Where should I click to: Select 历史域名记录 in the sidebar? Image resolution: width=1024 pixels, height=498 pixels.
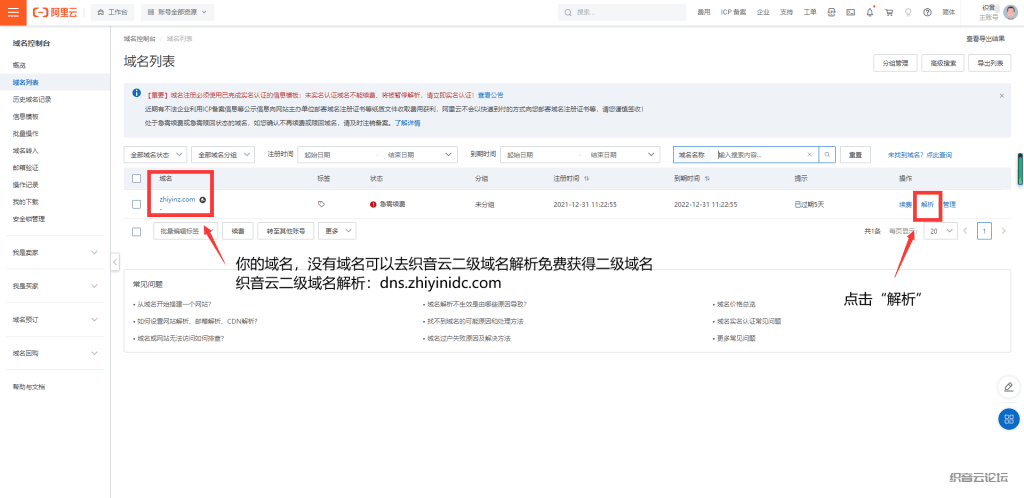[31, 99]
